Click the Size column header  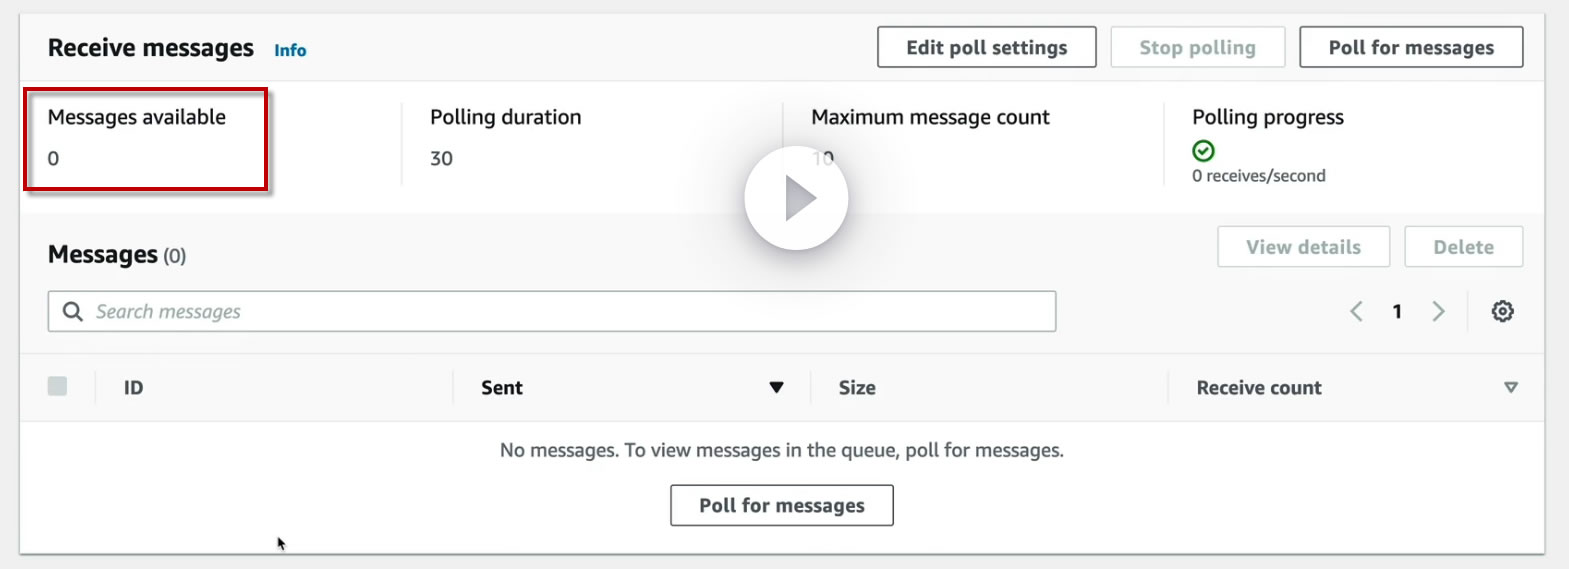pyautogui.click(x=856, y=388)
